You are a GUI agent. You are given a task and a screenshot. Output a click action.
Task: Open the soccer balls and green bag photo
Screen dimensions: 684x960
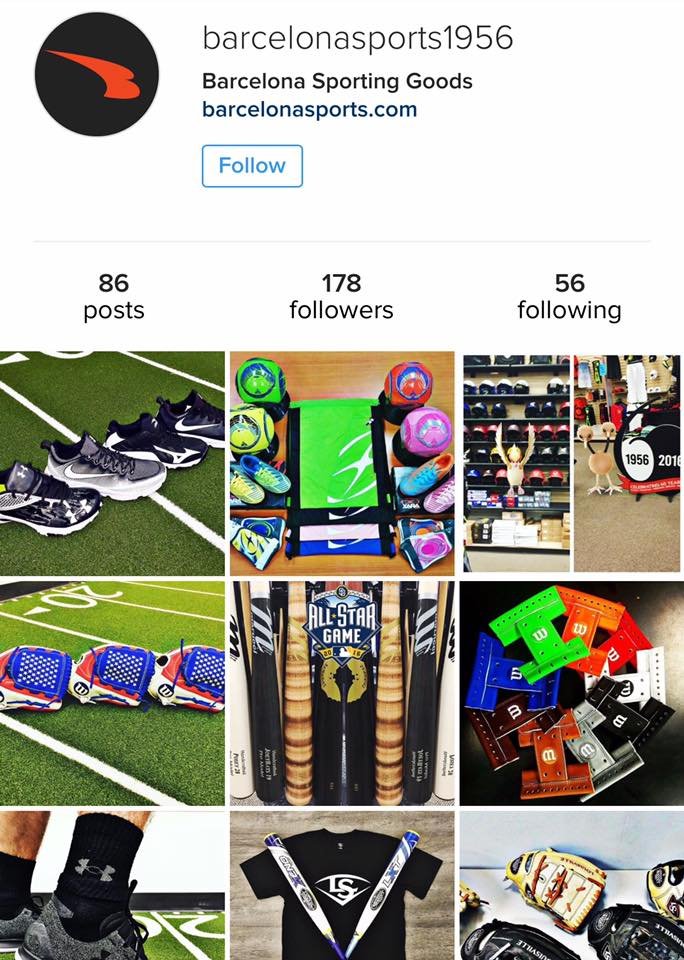click(x=342, y=463)
